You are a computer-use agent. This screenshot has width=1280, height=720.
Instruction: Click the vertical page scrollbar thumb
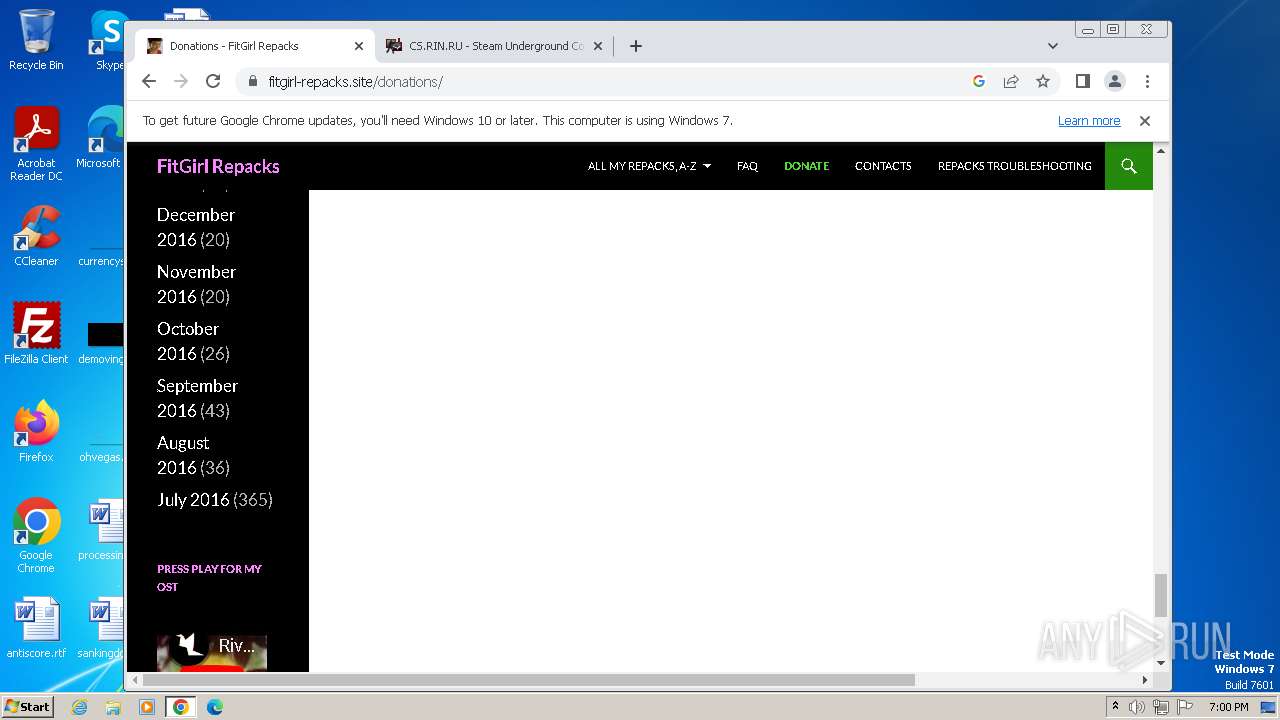pyautogui.click(x=1161, y=596)
